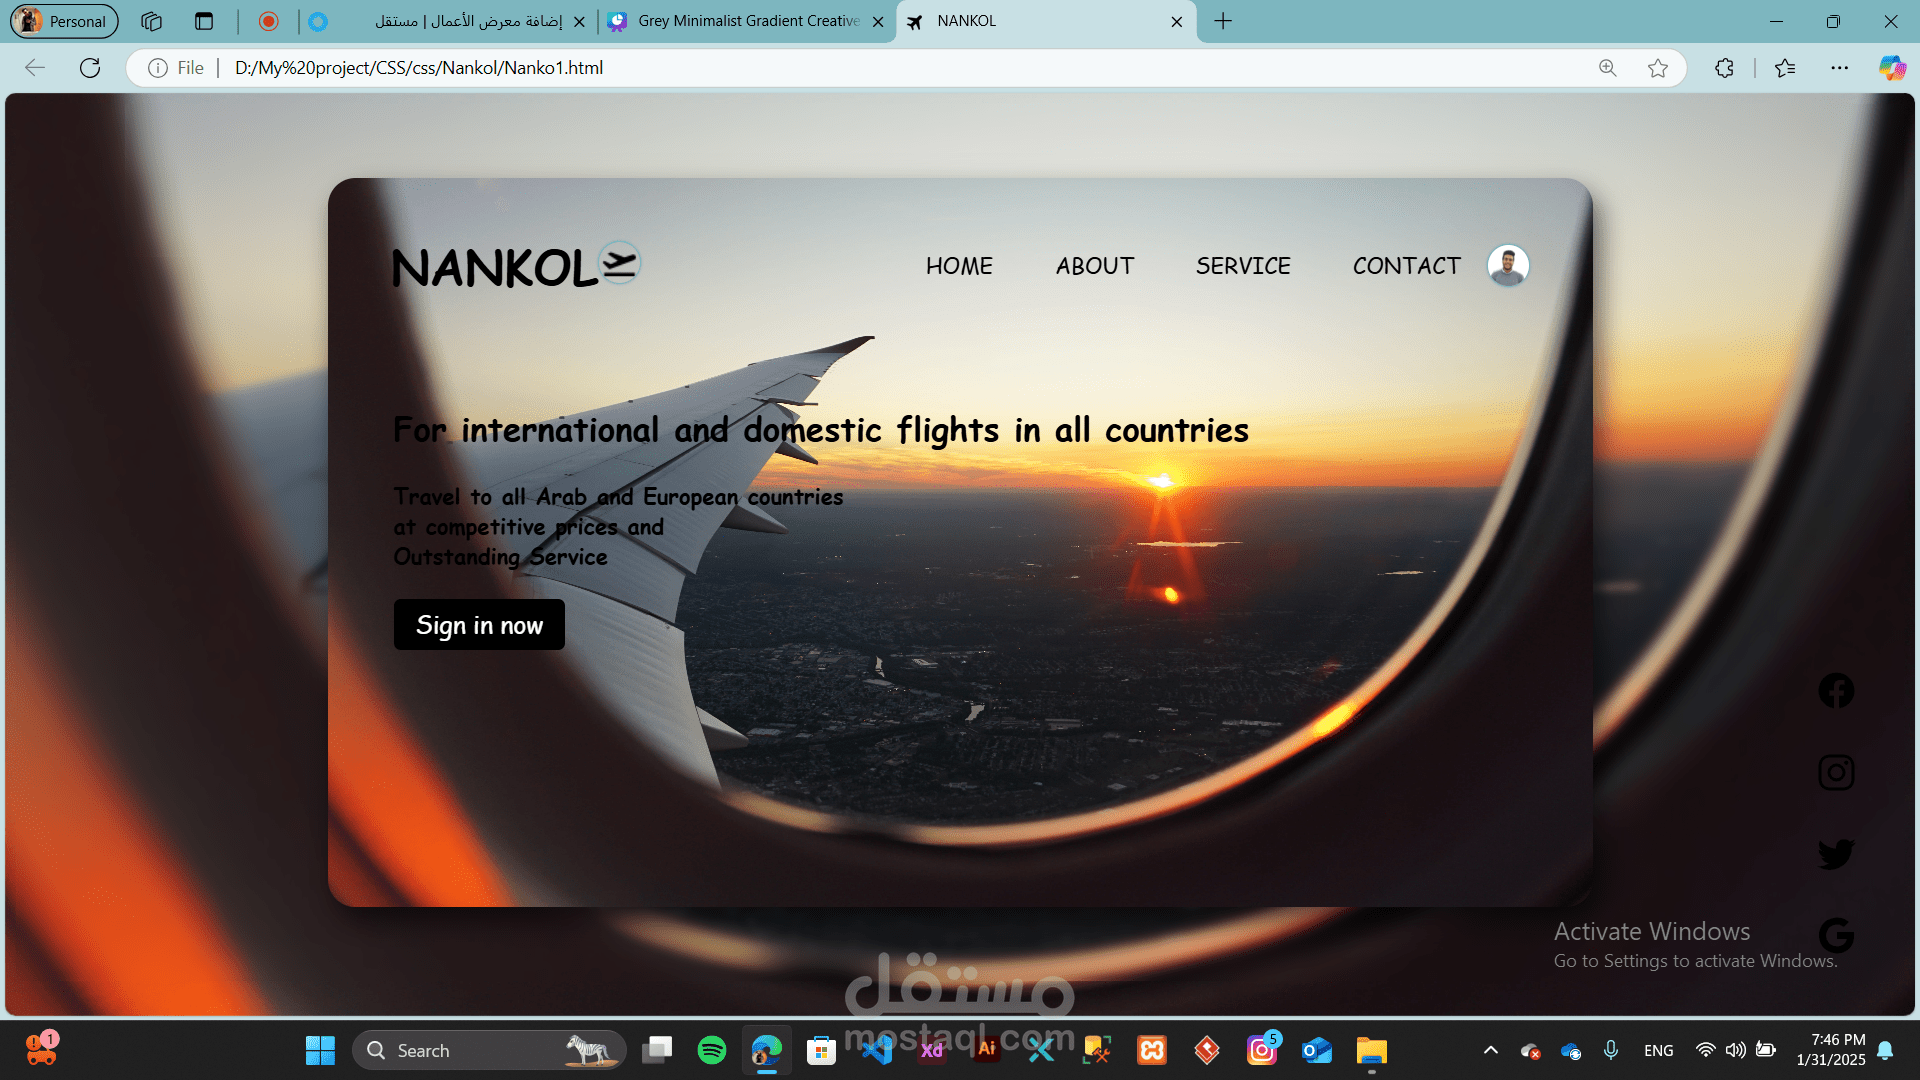Image resolution: width=1920 pixels, height=1080 pixels.
Task: Open the Windows Start menu
Action: pos(320,1050)
